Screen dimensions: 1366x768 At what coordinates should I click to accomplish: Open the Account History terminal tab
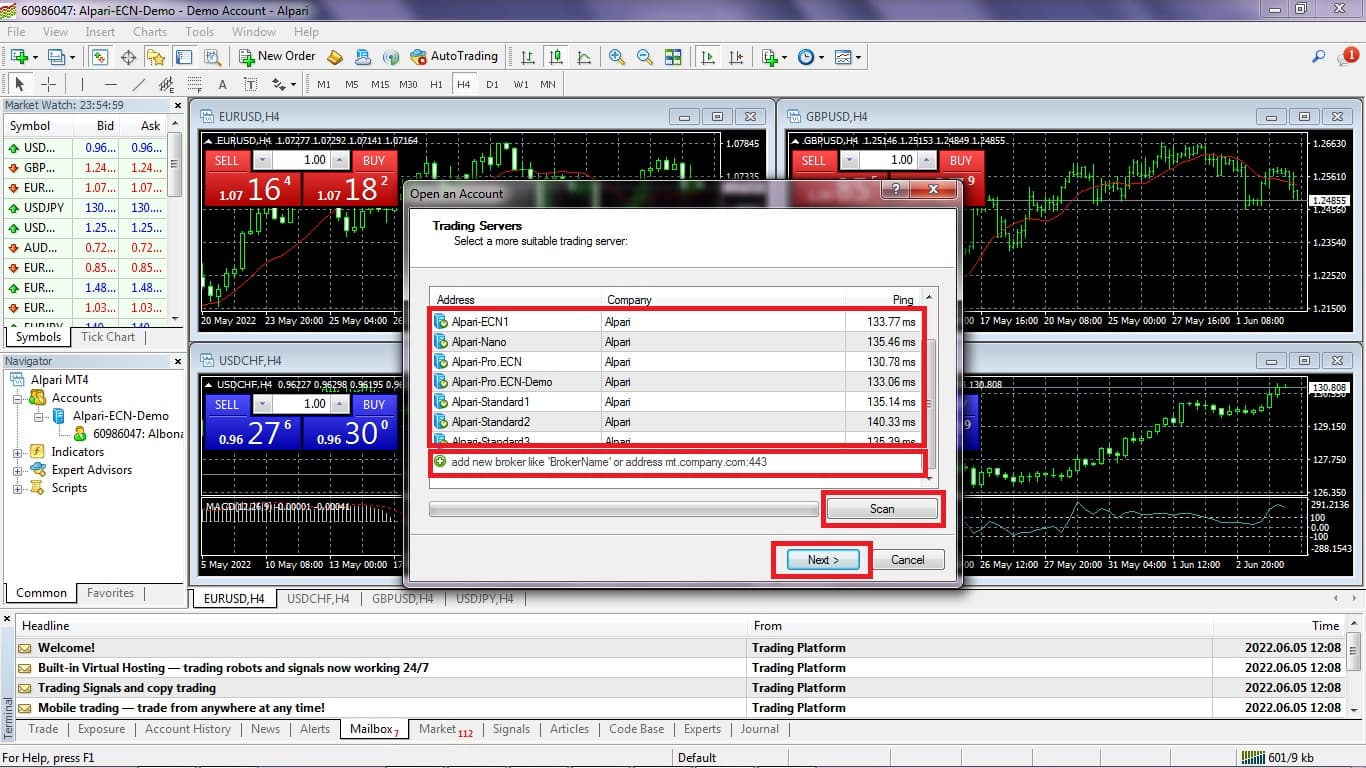pyautogui.click(x=188, y=729)
